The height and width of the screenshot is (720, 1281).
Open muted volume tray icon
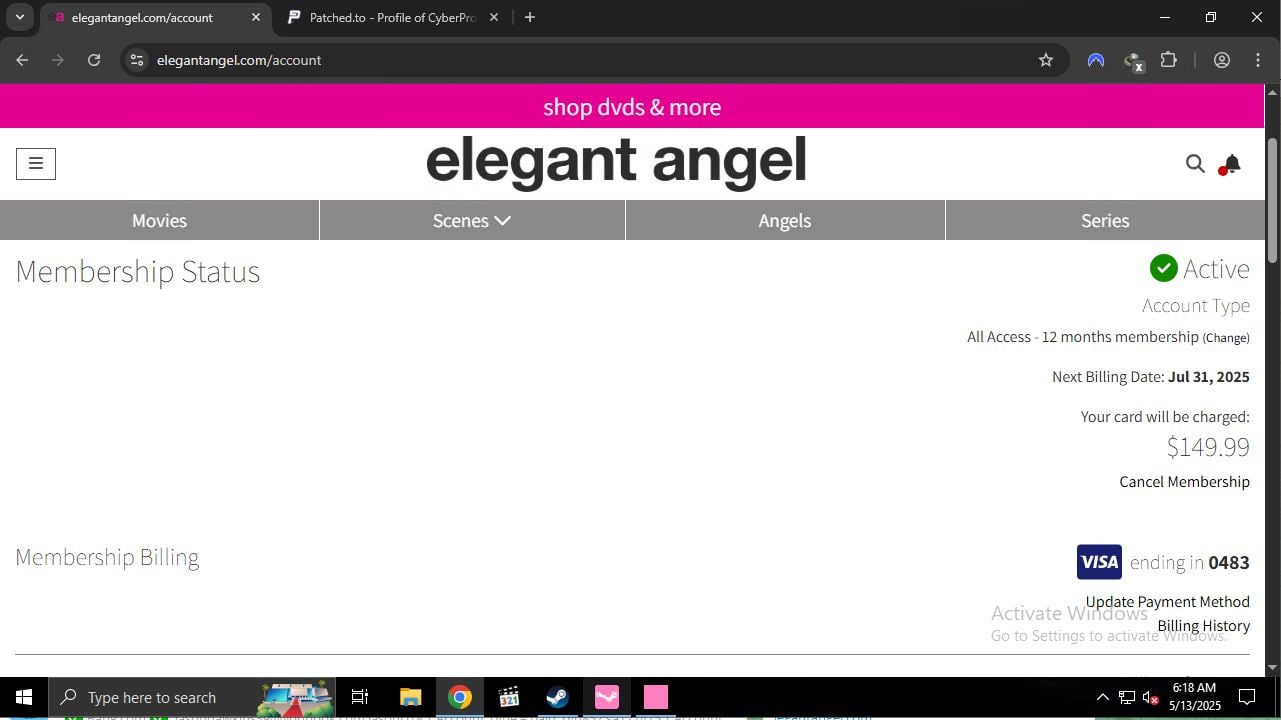[x=1150, y=697]
